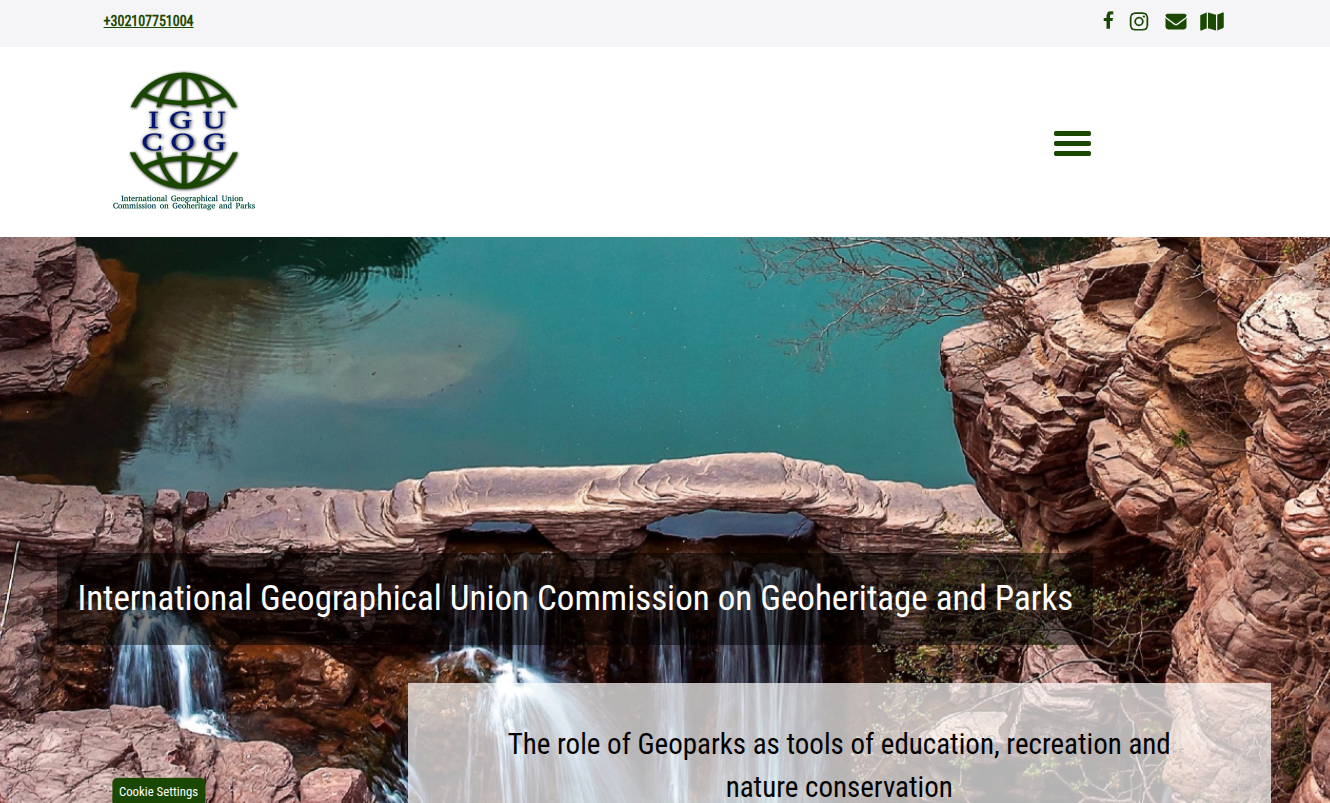The height and width of the screenshot is (803, 1330).
Task: Open the Instagram icon link
Action: (1139, 21)
